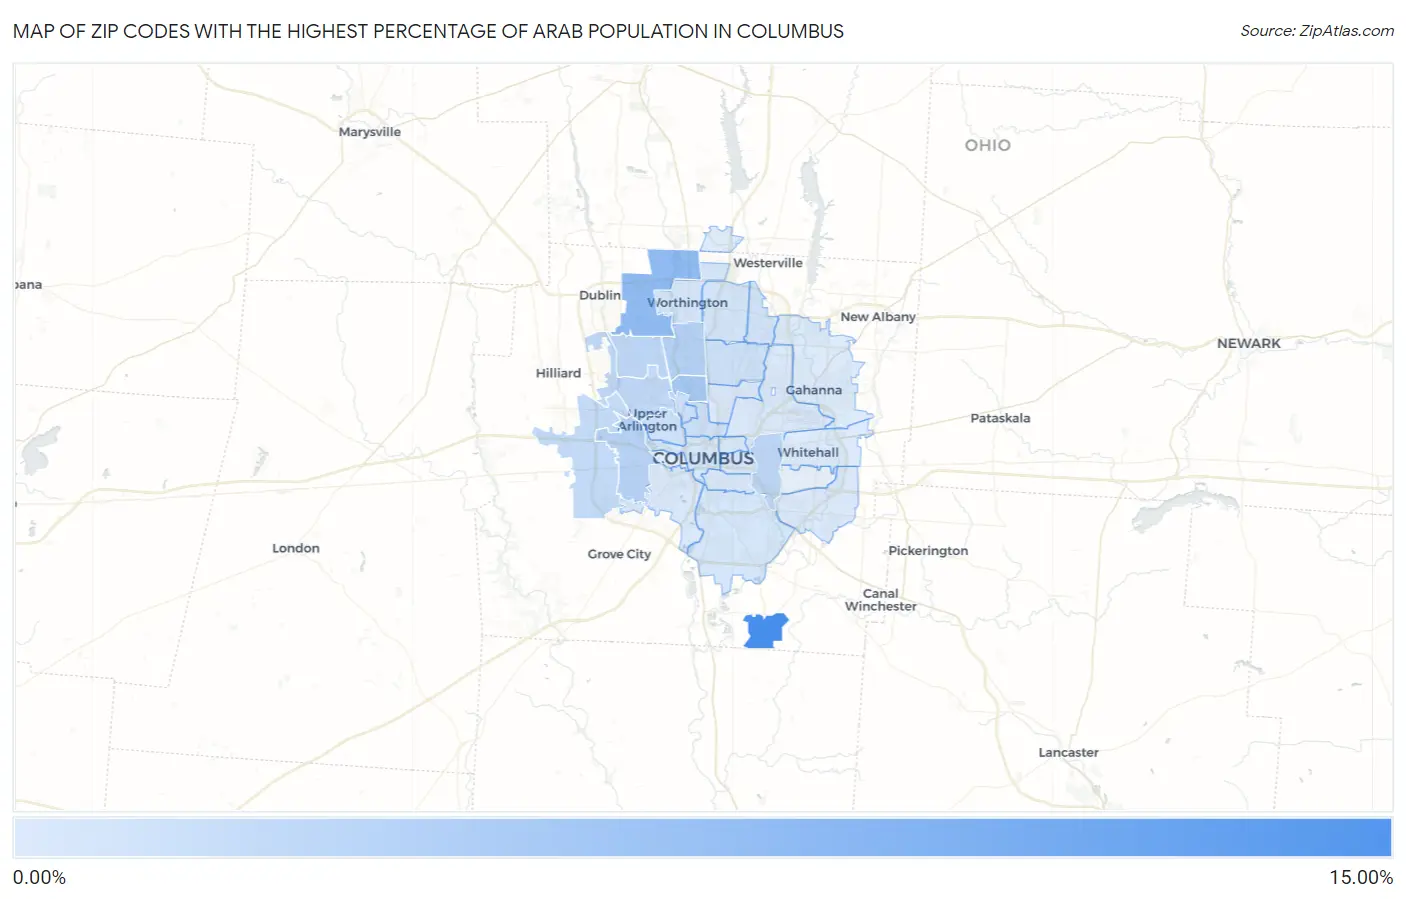Click the NEWARK city label

pyautogui.click(x=1248, y=343)
